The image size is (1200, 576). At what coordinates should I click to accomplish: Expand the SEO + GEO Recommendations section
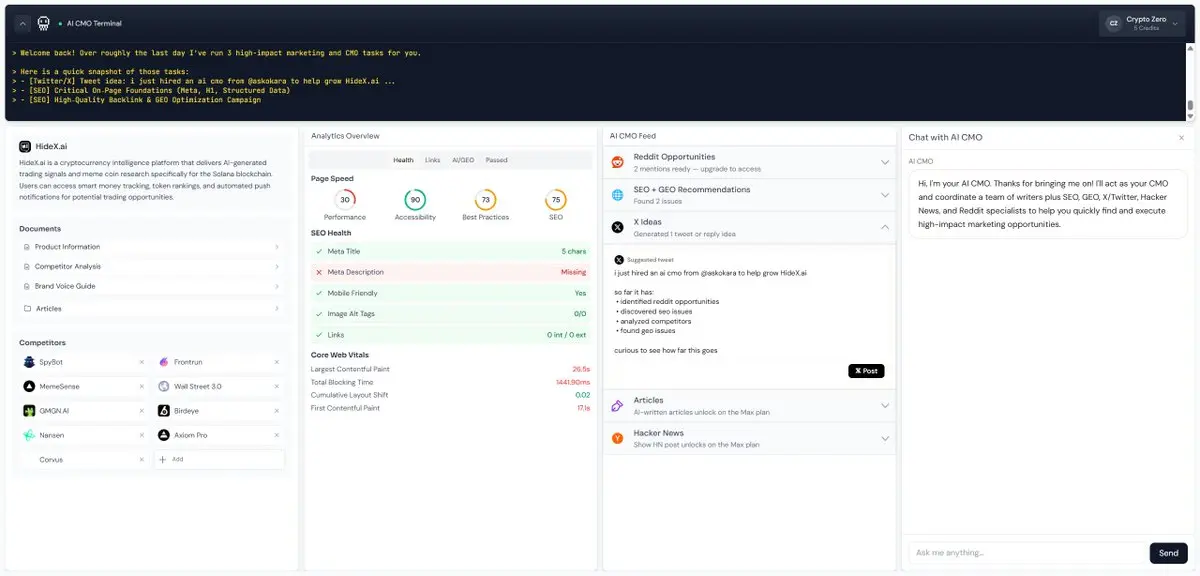click(x=884, y=195)
